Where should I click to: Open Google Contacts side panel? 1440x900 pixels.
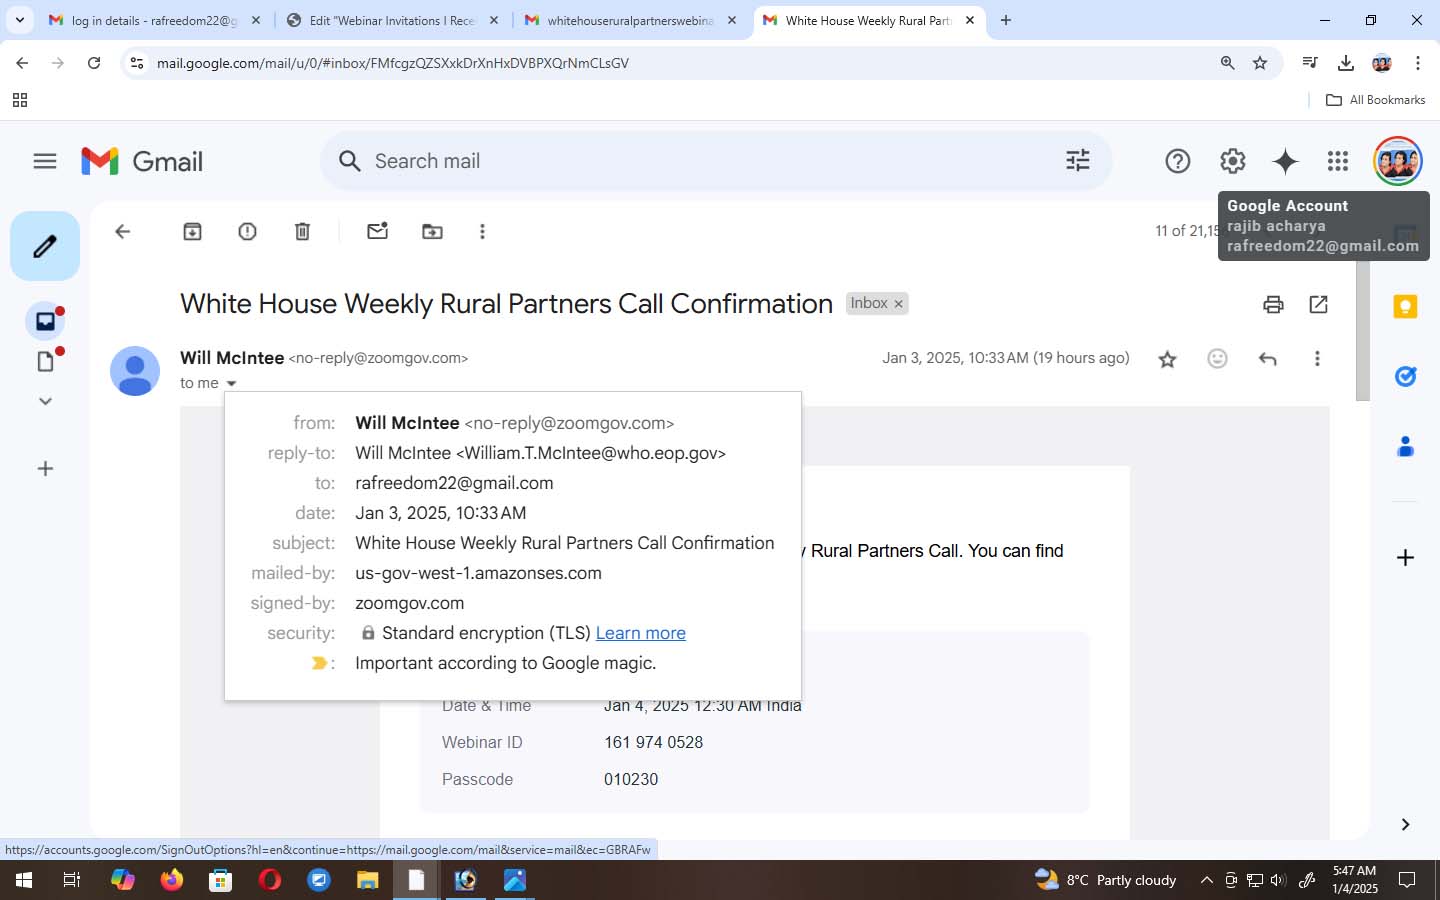tap(1405, 446)
